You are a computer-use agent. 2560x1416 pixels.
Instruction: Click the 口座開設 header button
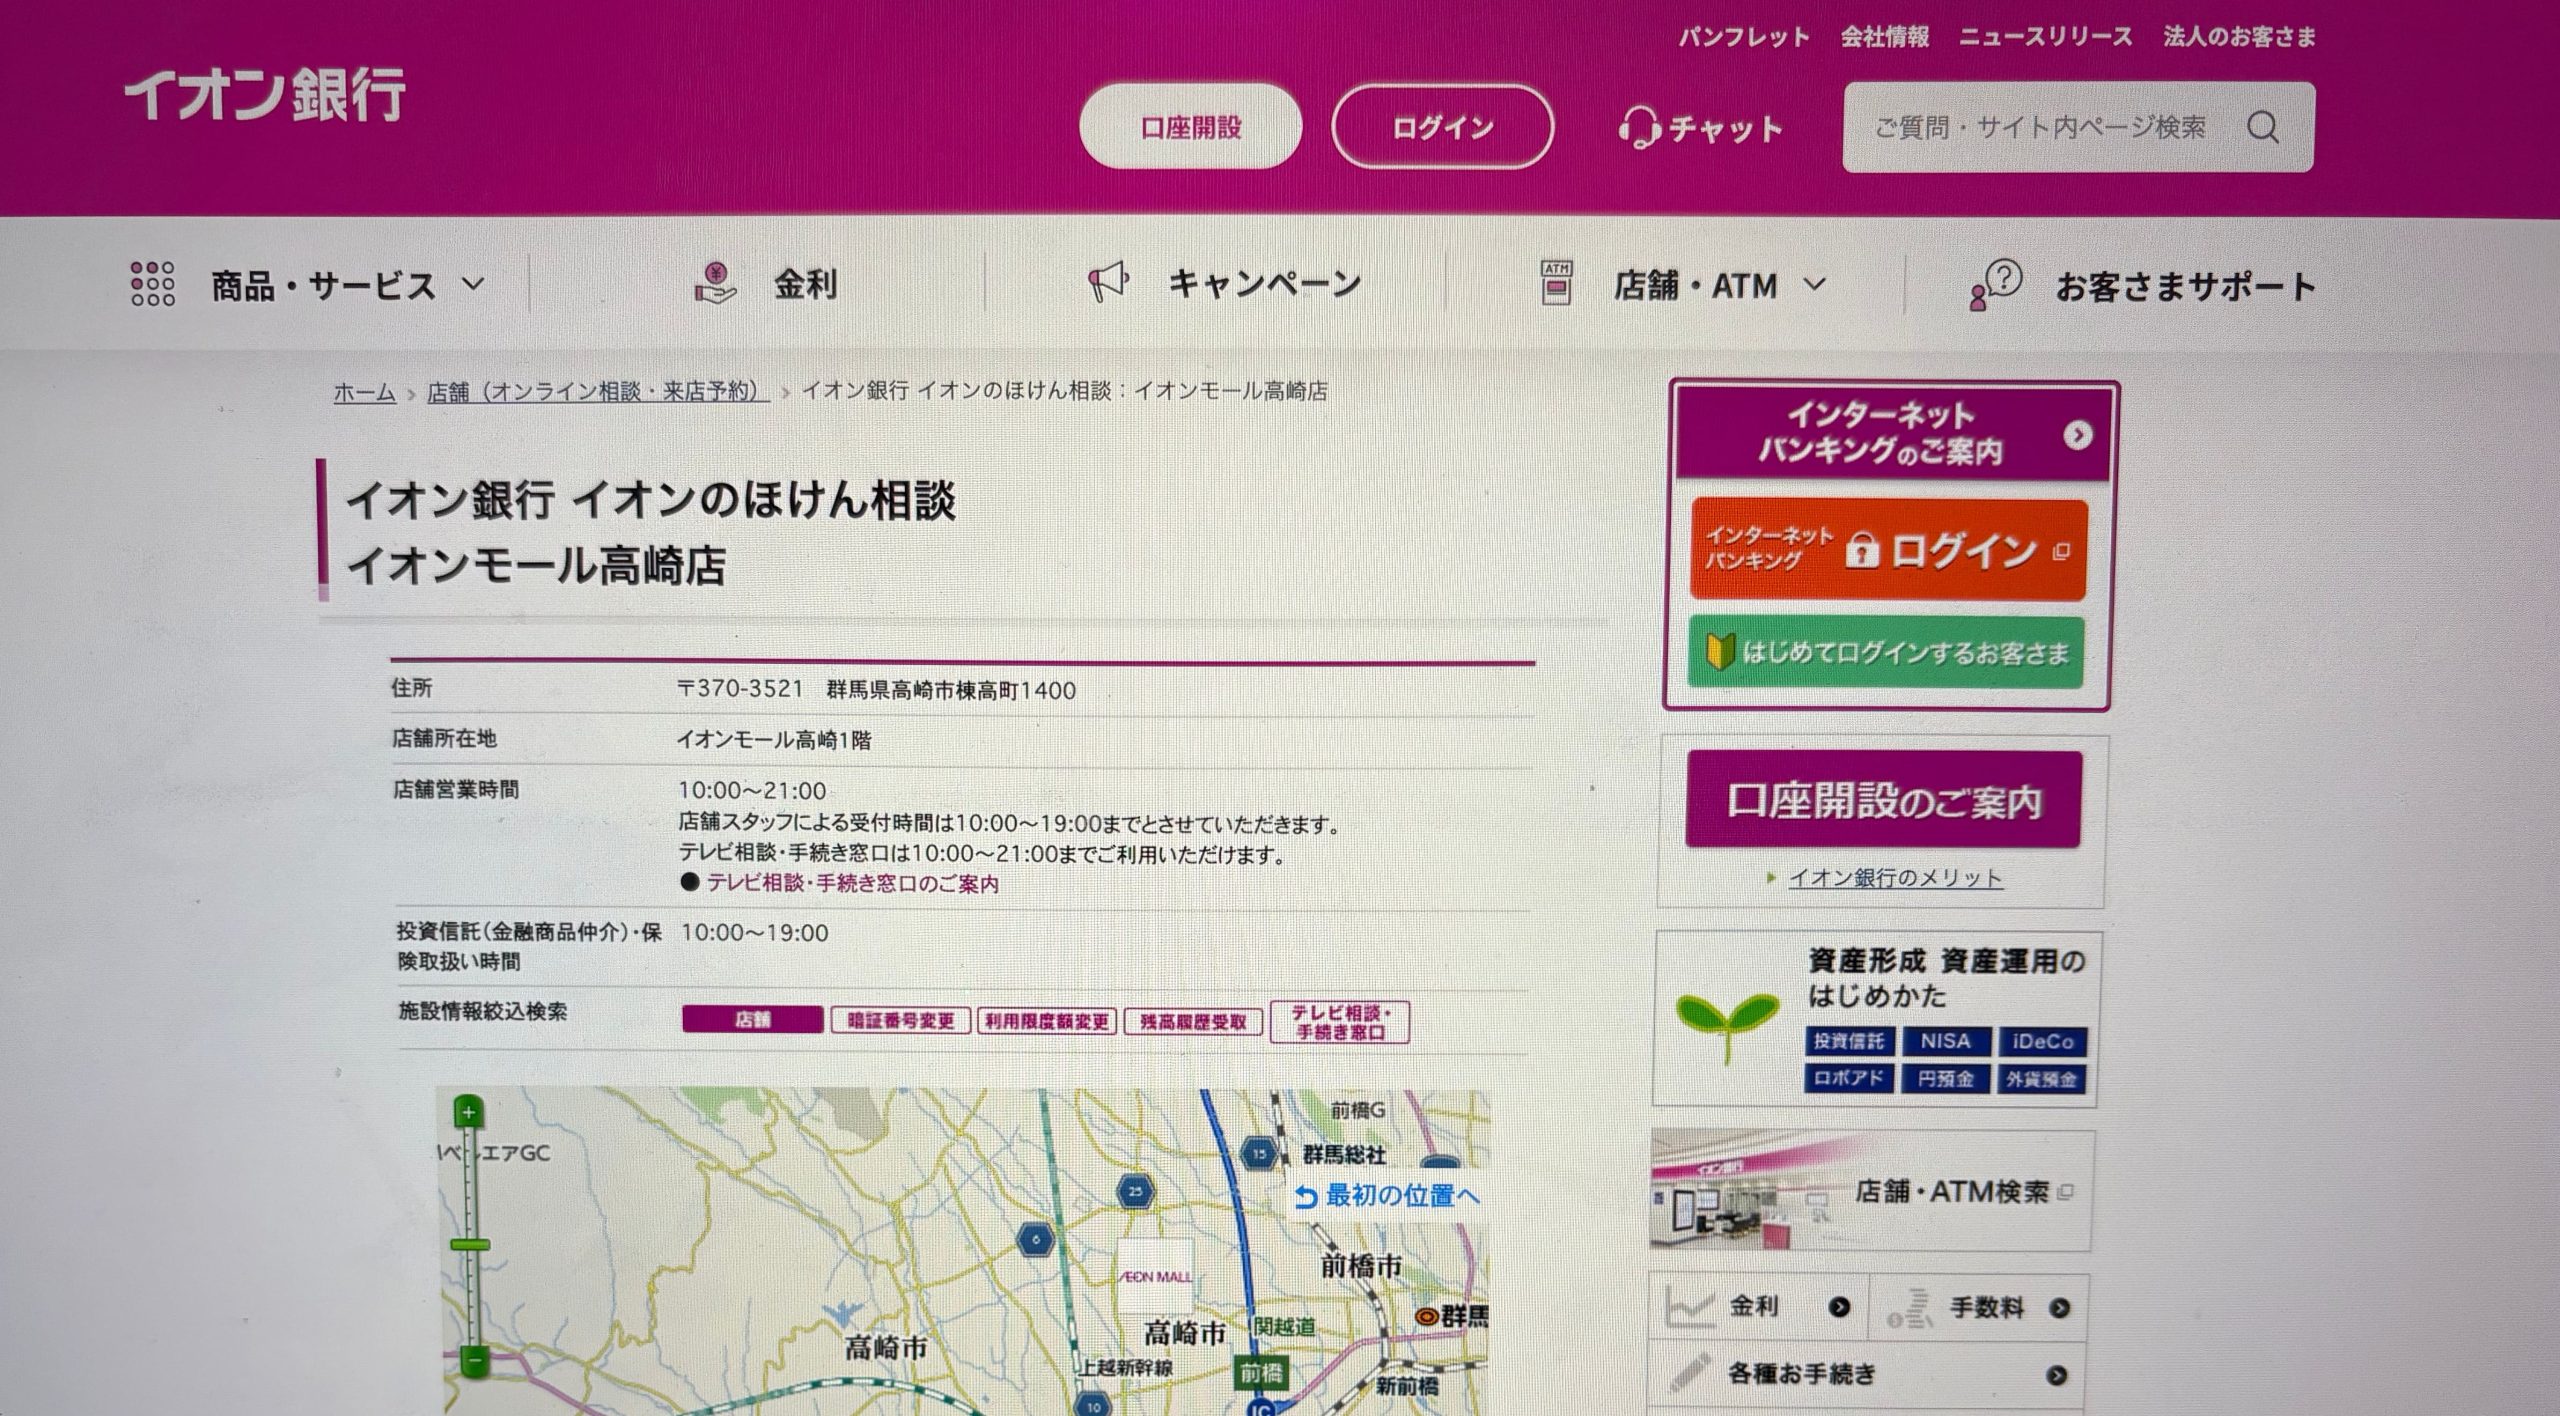1190,127
